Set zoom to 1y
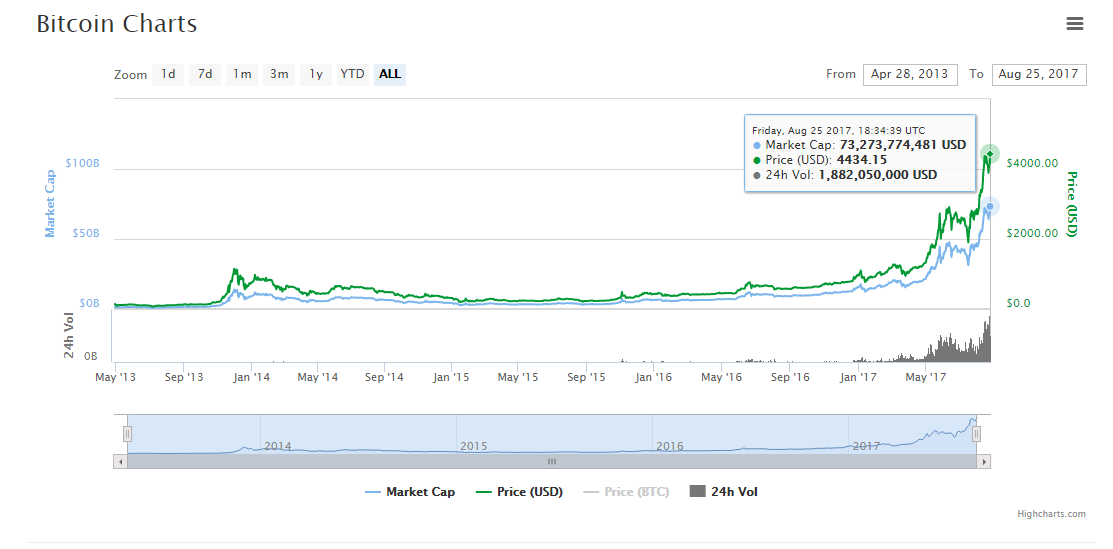1113x549 pixels. click(316, 74)
